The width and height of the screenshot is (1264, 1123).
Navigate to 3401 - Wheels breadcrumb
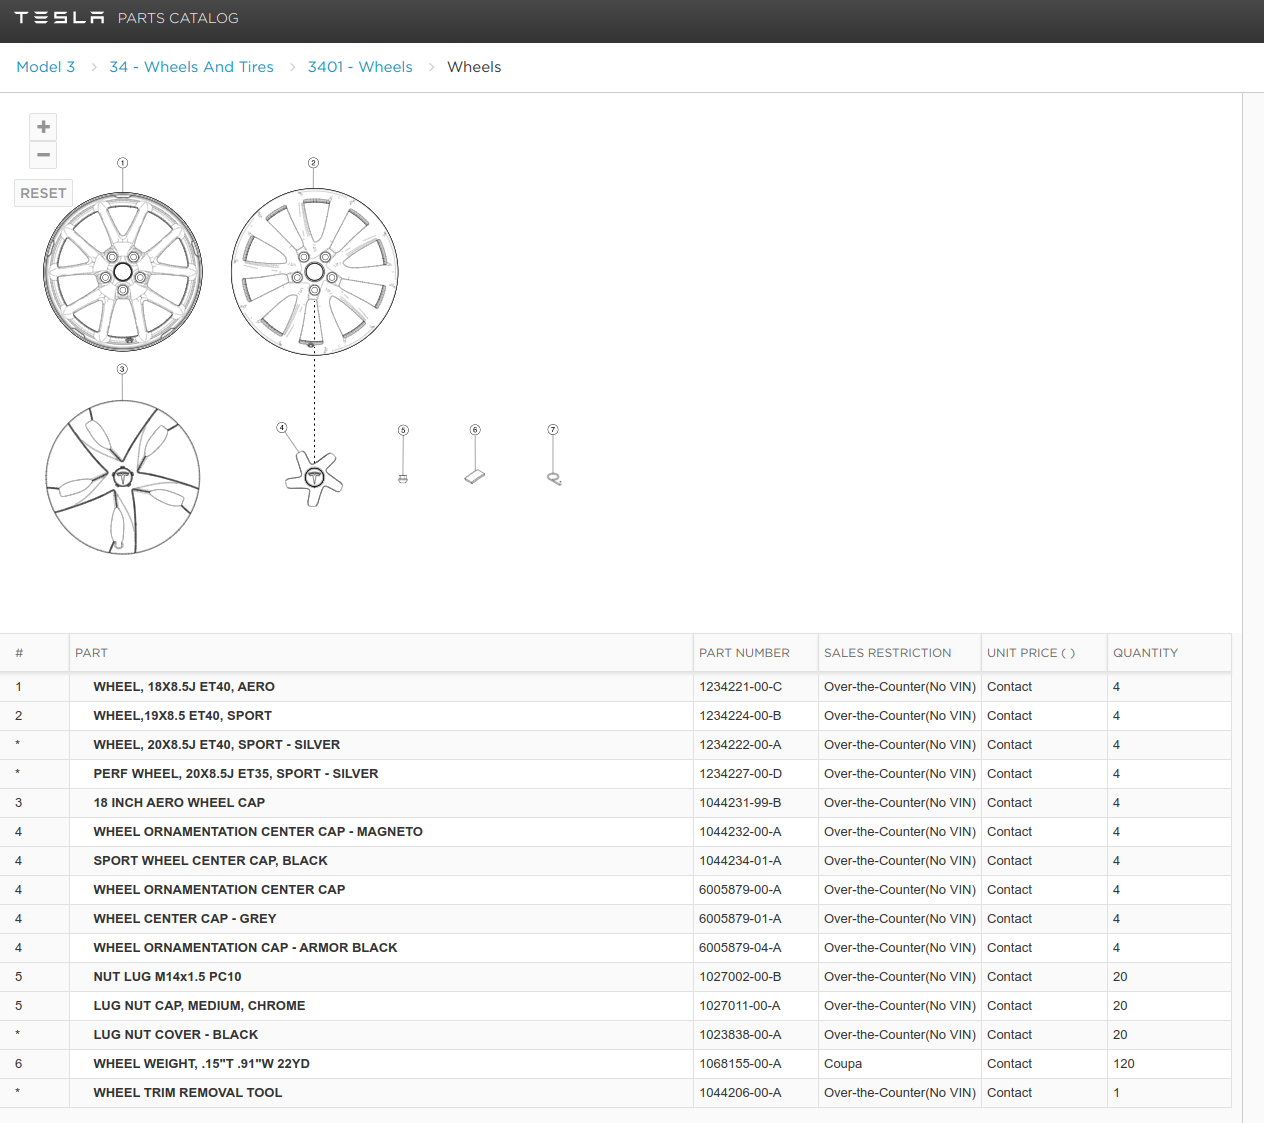[360, 67]
